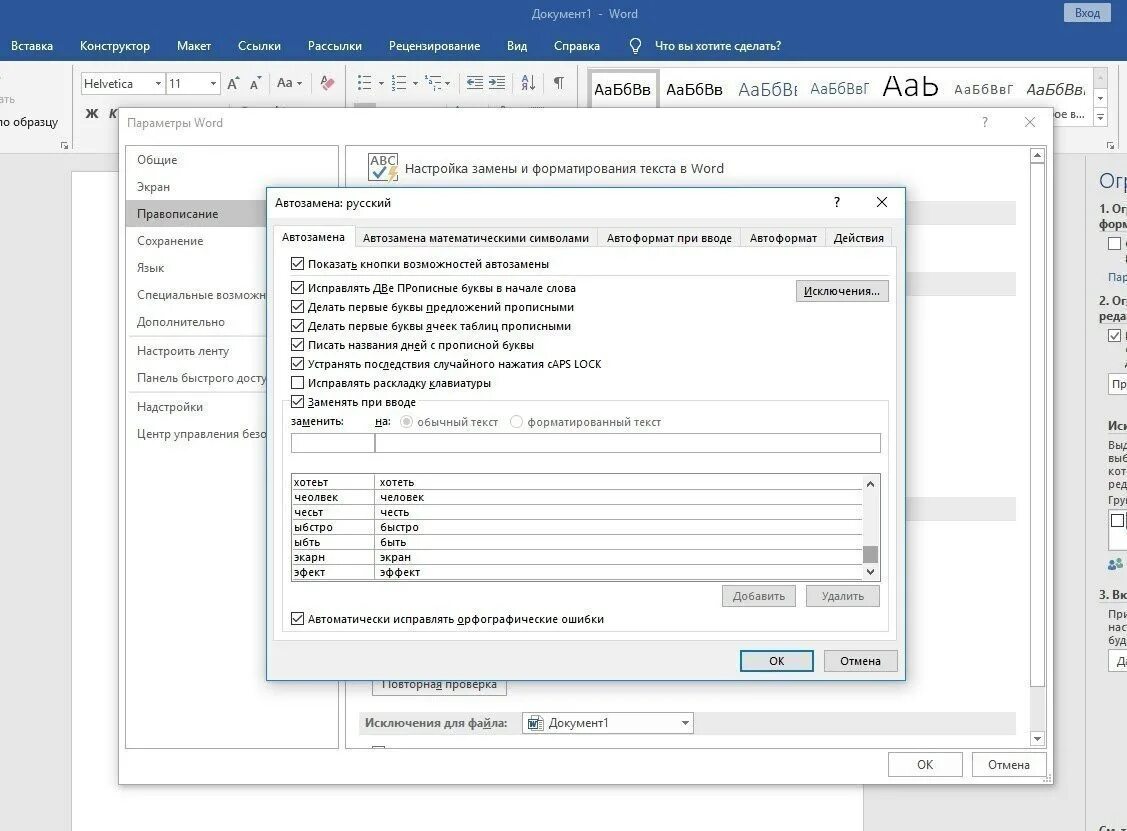Toggle the show paragraph marks icon
Viewport: 1127px width, 831px height.
click(558, 83)
